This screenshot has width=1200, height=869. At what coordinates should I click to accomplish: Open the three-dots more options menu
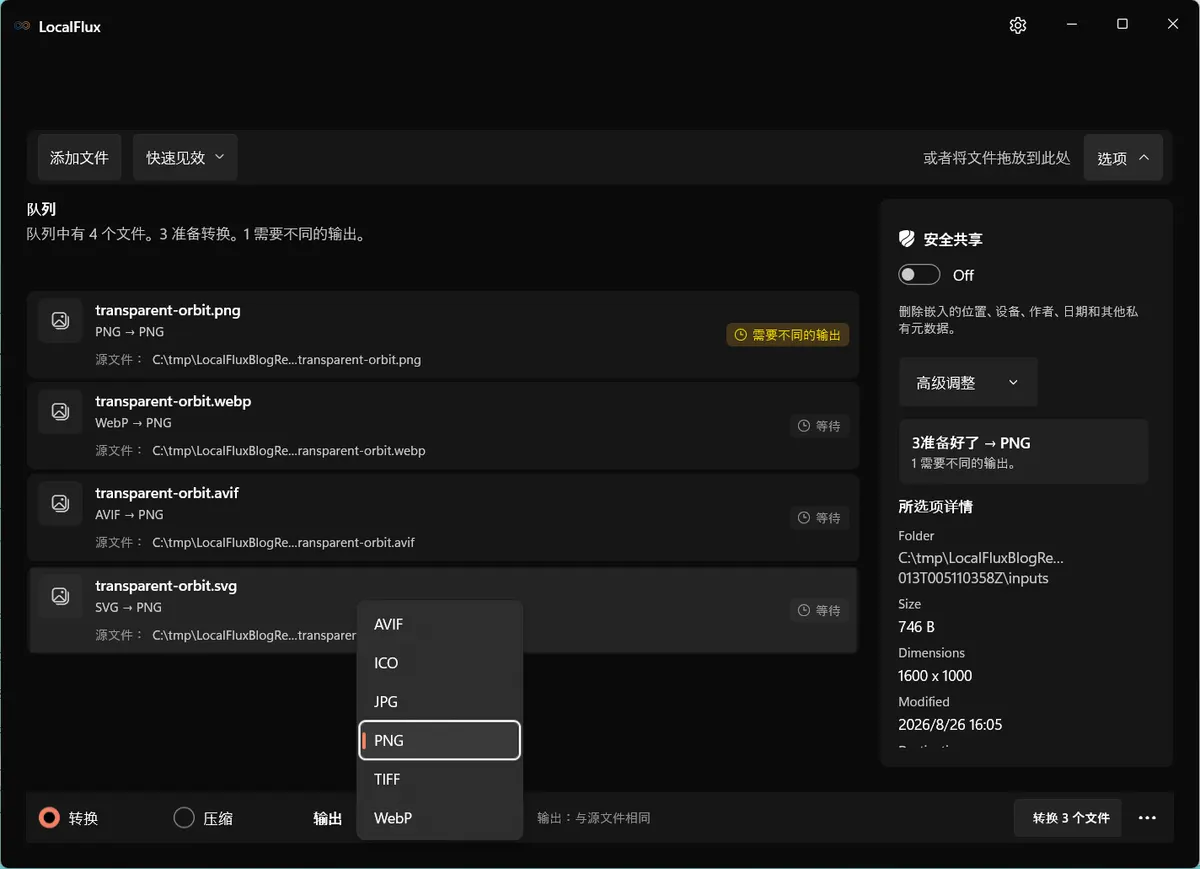point(1147,818)
